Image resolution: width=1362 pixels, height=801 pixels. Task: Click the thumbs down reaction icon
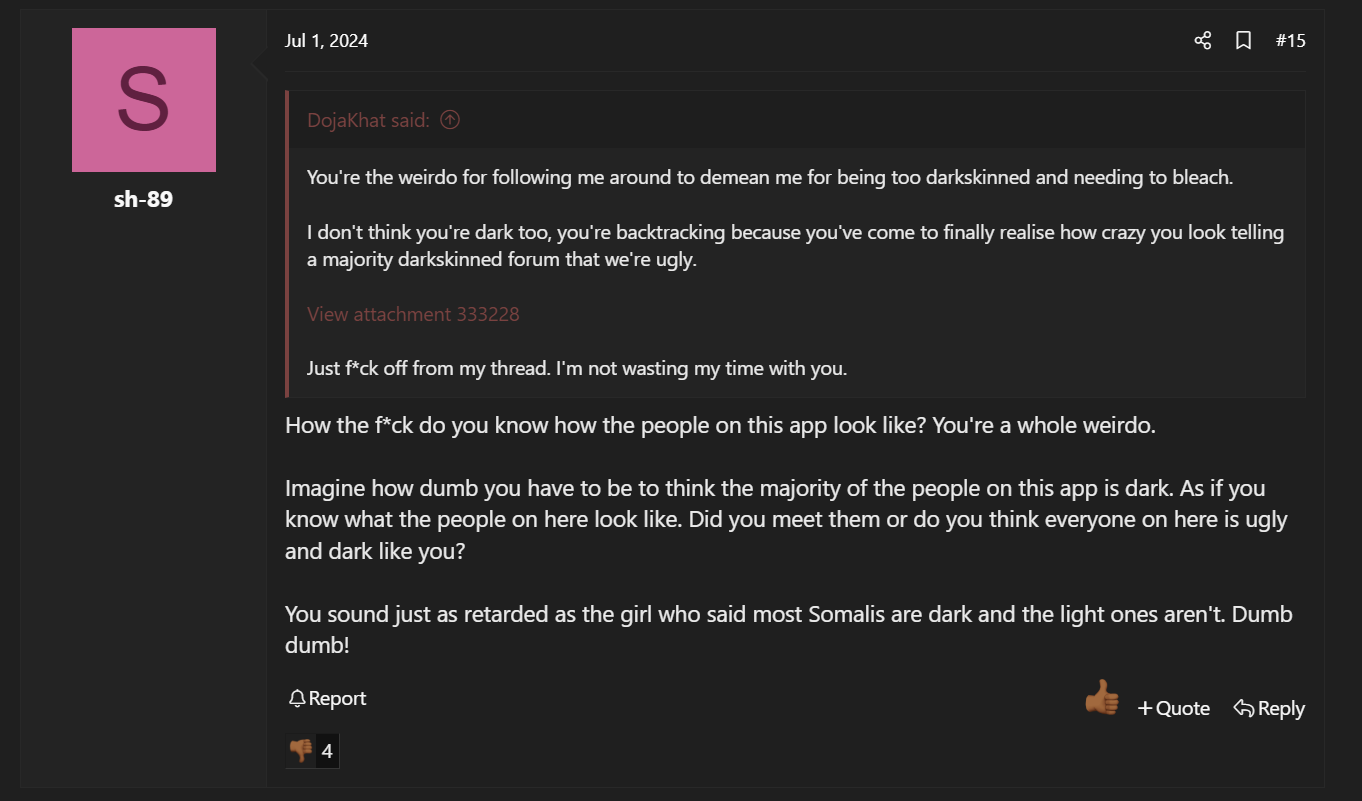[x=300, y=750]
